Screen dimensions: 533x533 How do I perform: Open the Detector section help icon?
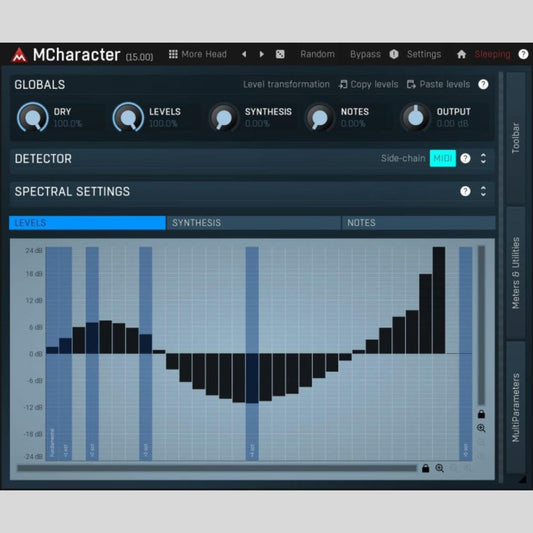click(x=465, y=158)
